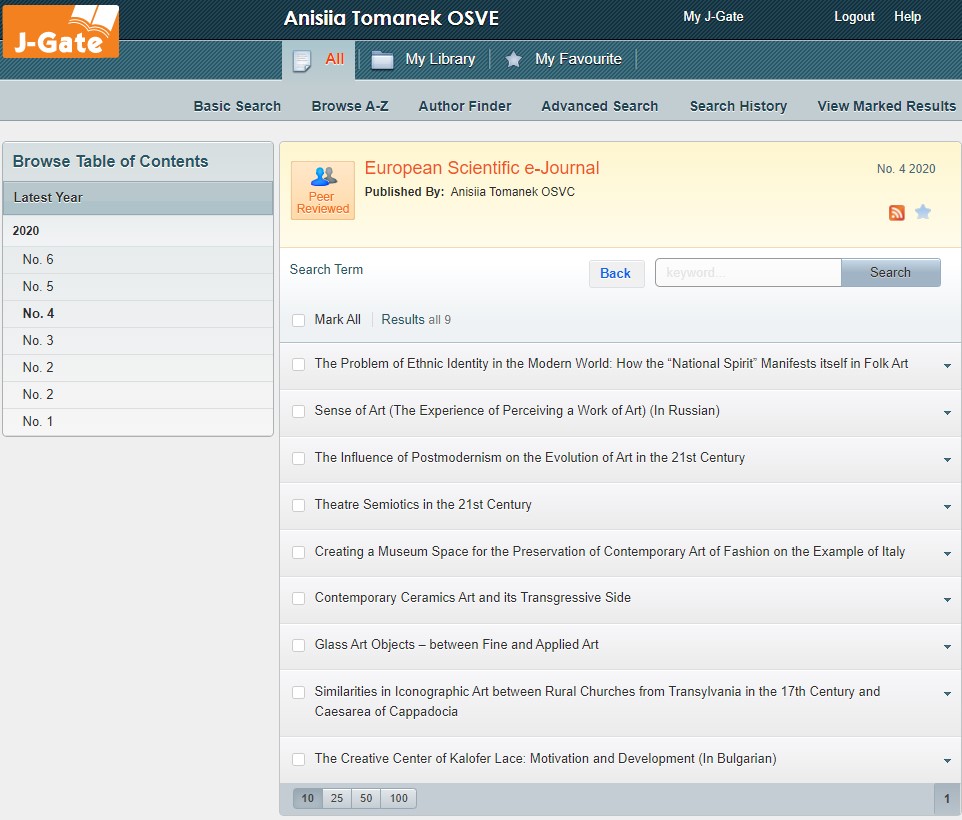962x820 pixels.
Task: Click the RSS feed icon
Action: tap(897, 212)
